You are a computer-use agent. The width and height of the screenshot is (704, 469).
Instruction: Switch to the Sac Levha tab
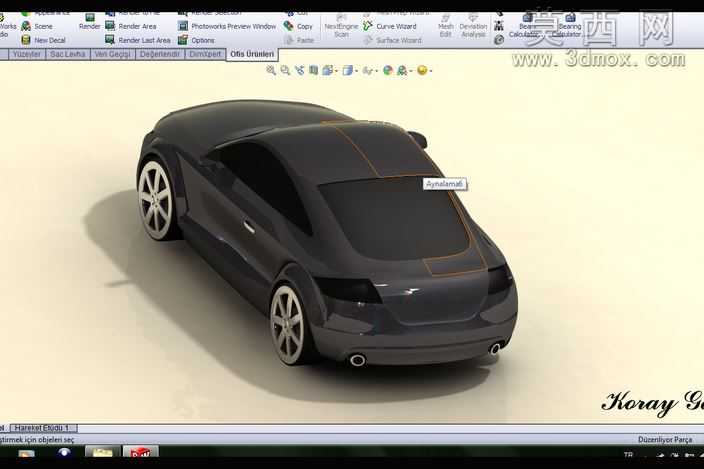[x=68, y=54]
